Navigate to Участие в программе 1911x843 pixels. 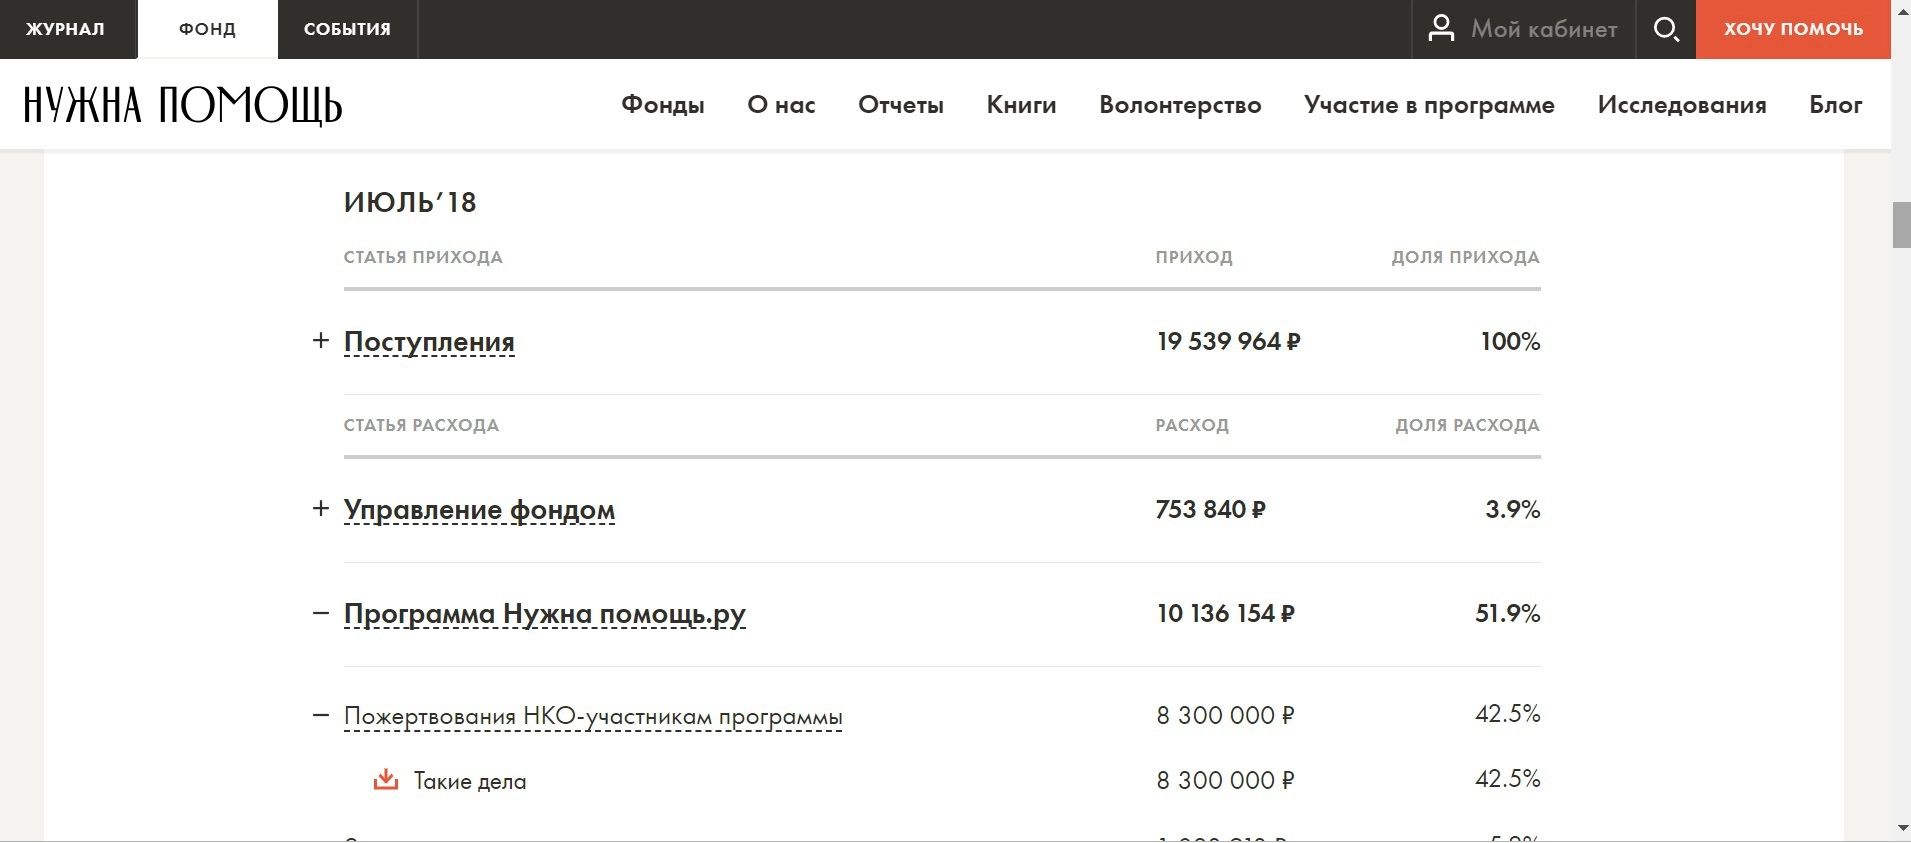pos(1429,105)
